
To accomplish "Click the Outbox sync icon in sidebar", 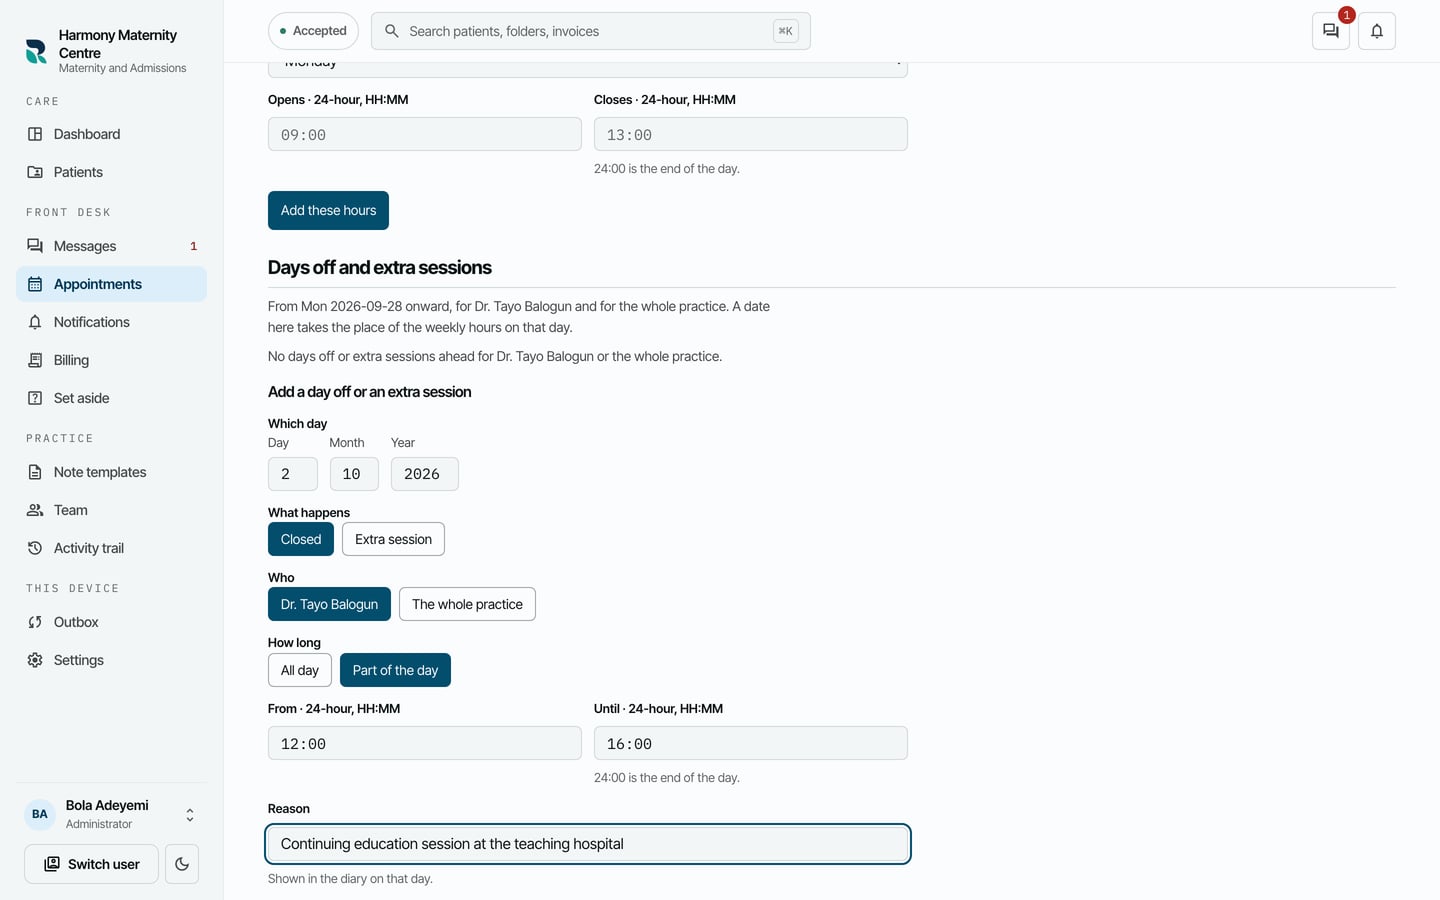I will pyautogui.click(x=35, y=622).
